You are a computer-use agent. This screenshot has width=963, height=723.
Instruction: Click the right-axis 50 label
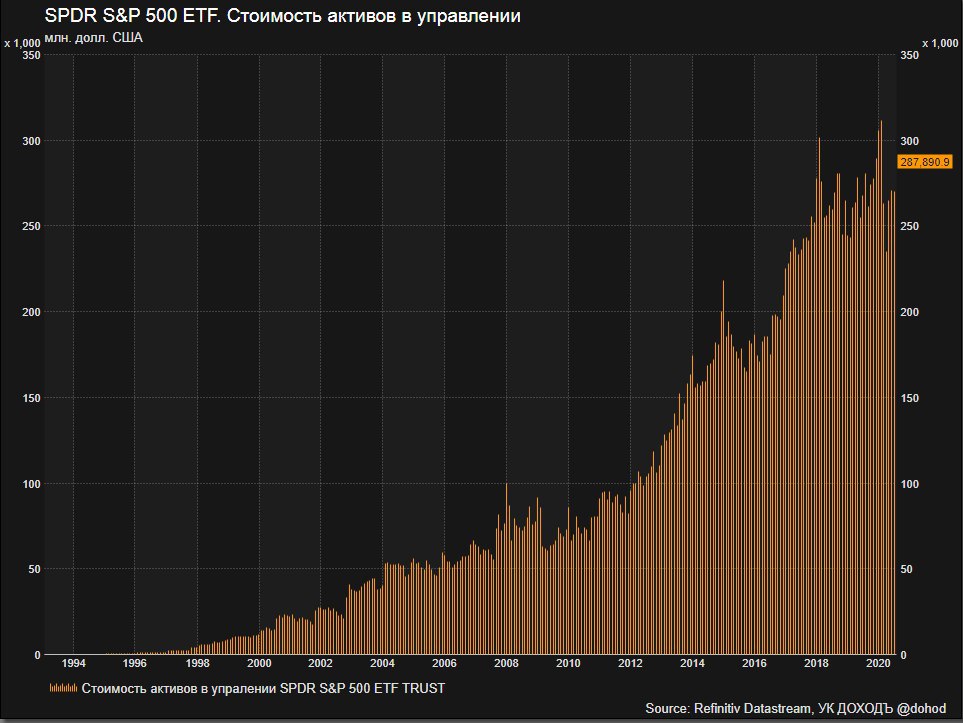click(906, 569)
